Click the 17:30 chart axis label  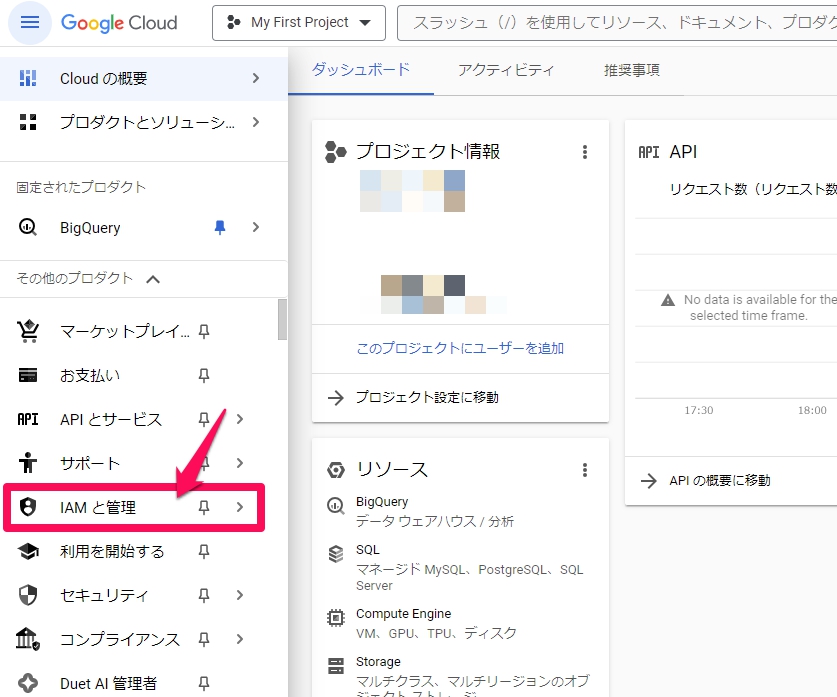point(699,410)
